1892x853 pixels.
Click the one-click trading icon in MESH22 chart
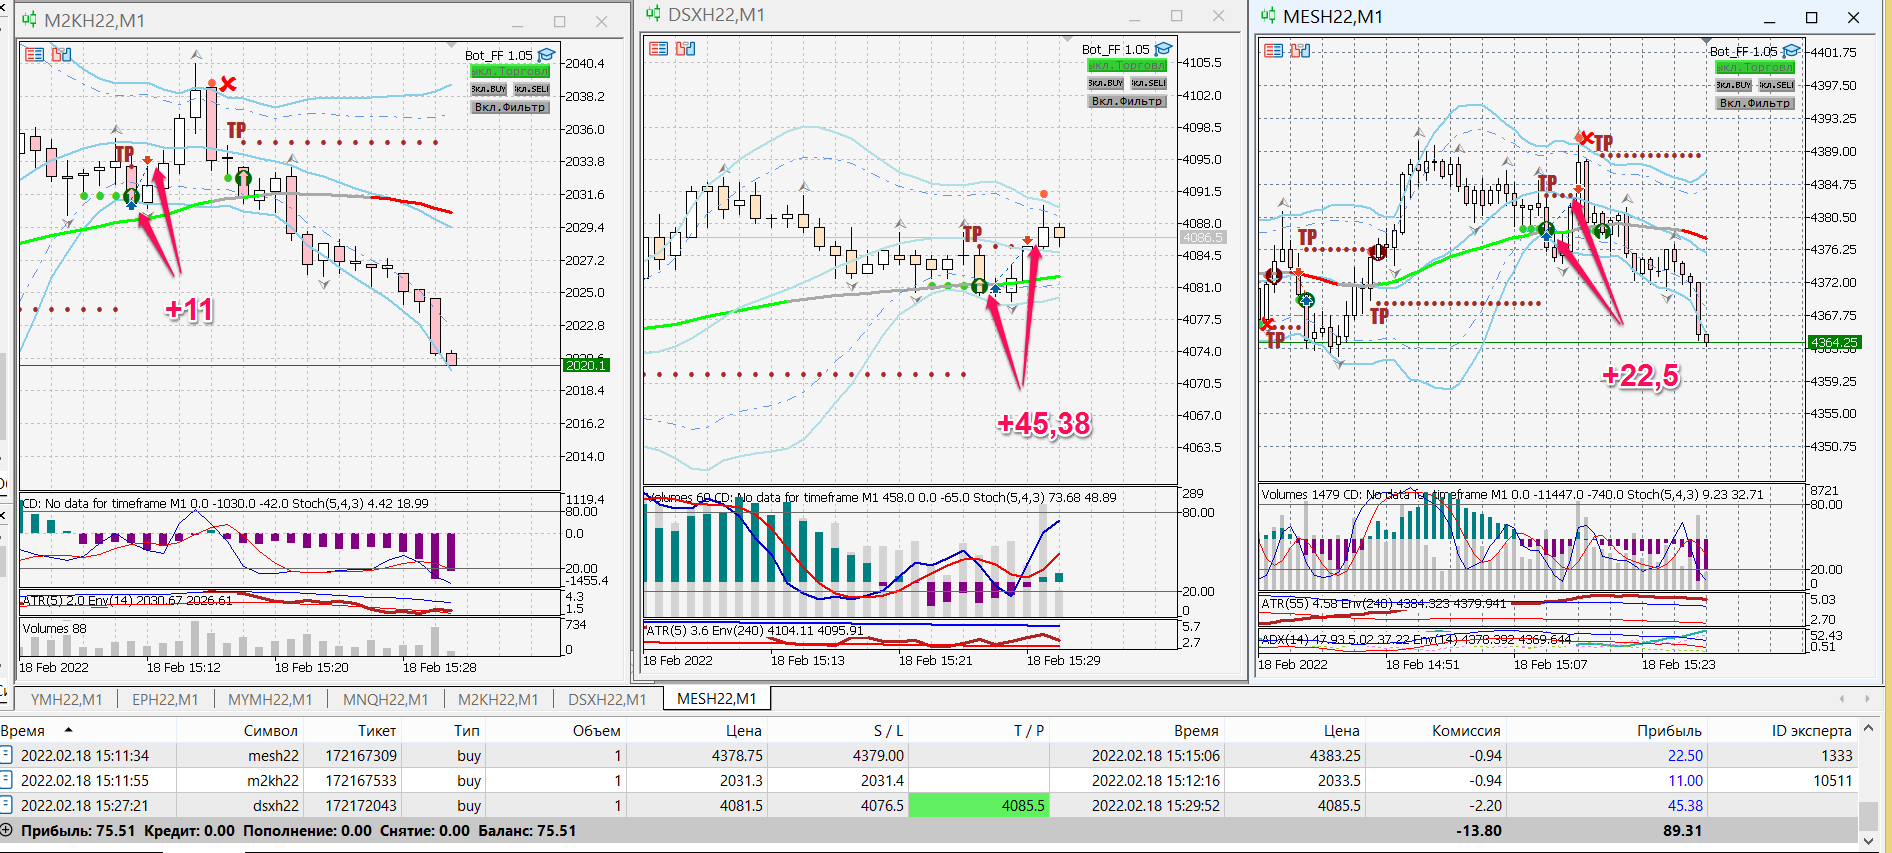coord(1300,50)
